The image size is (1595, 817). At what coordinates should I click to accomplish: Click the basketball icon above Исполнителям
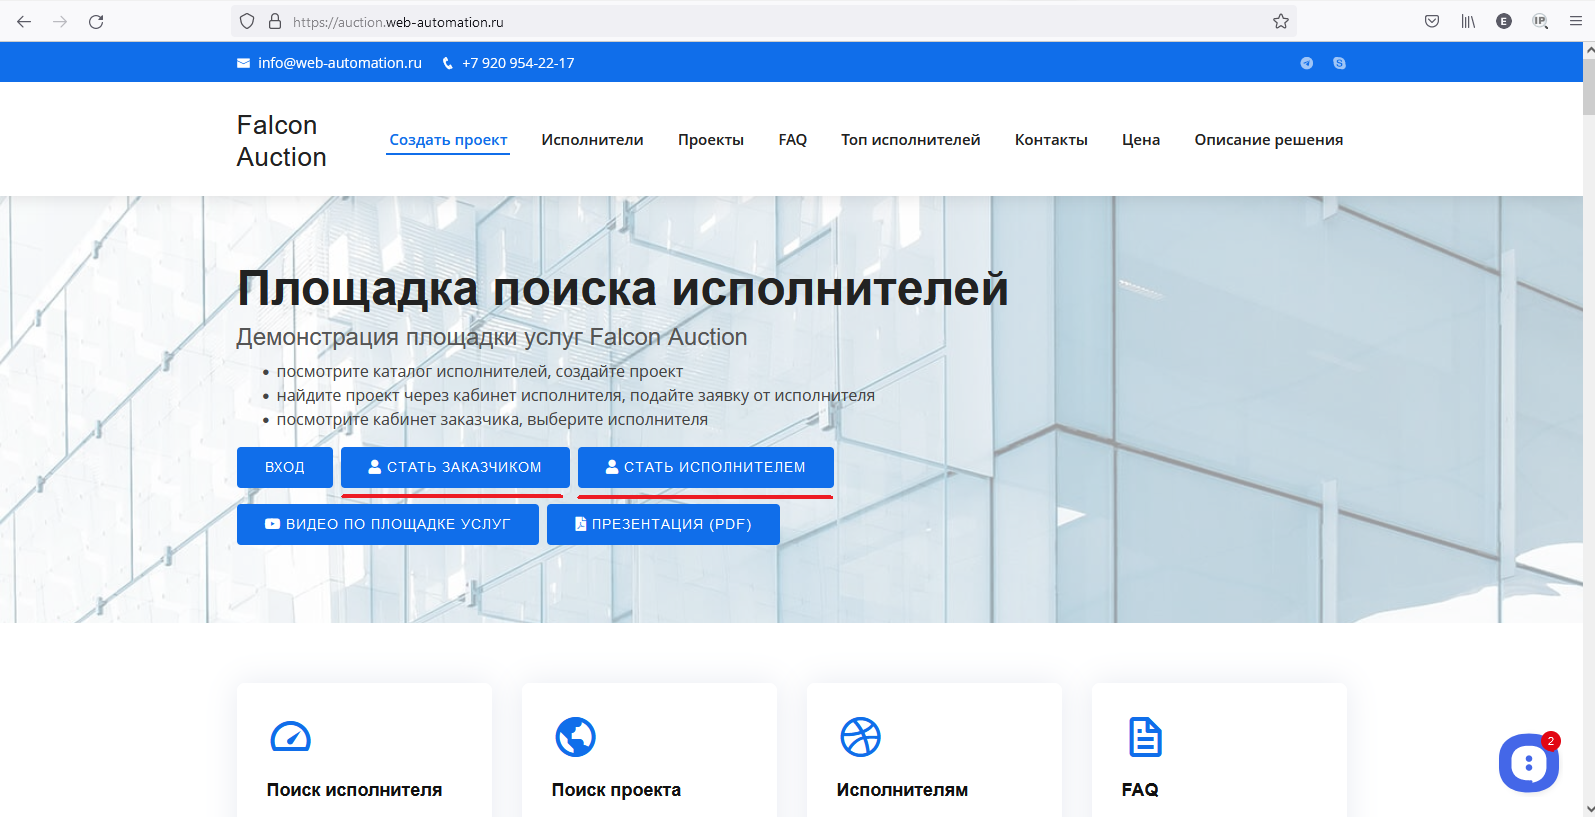tap(860, 737)
